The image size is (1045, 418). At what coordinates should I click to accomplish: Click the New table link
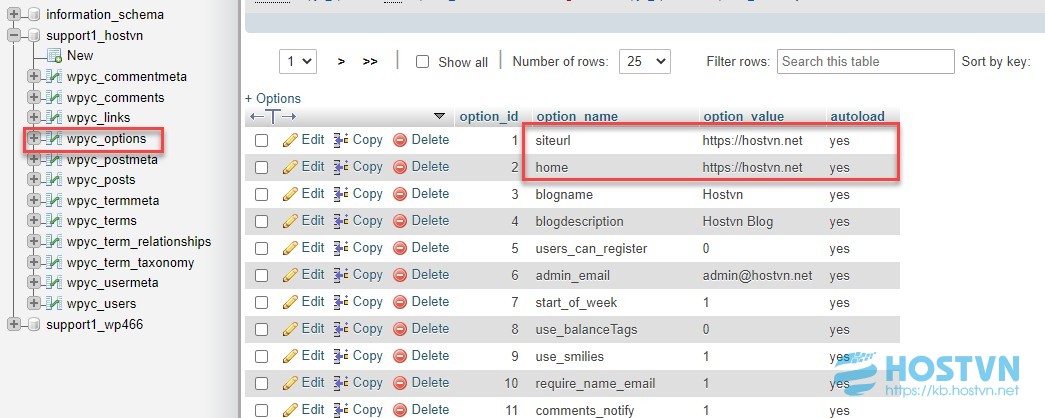[x=80, y=55]
